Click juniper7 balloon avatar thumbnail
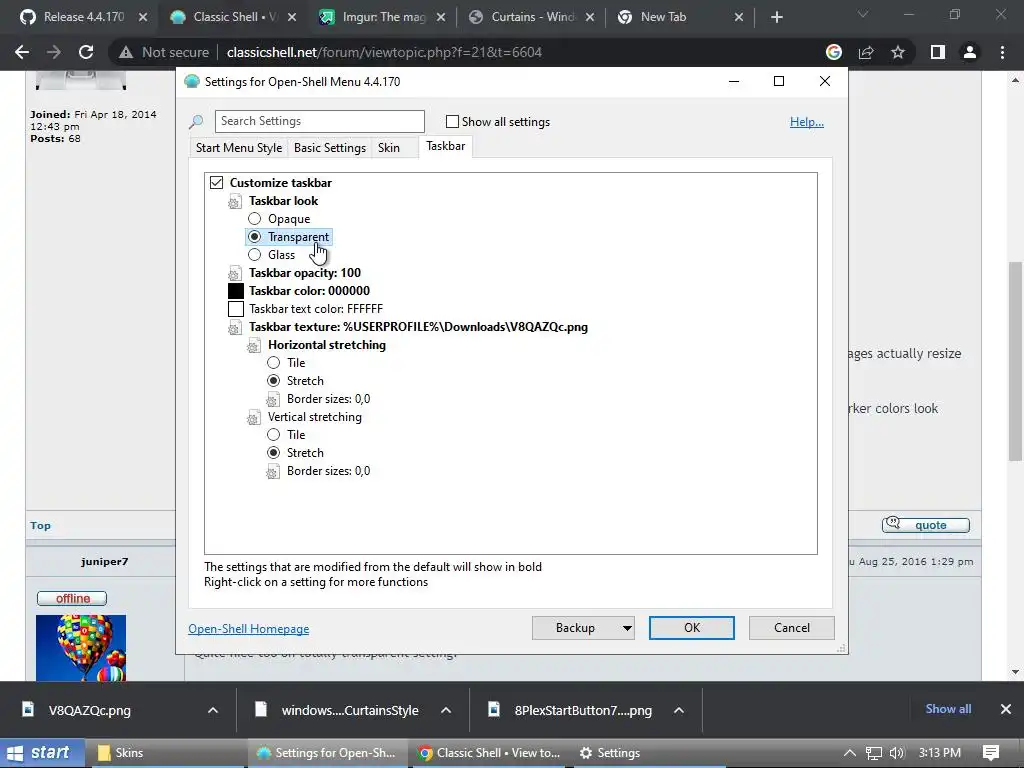This screenshot has width=1024, height=768. [x=81, y=648]
